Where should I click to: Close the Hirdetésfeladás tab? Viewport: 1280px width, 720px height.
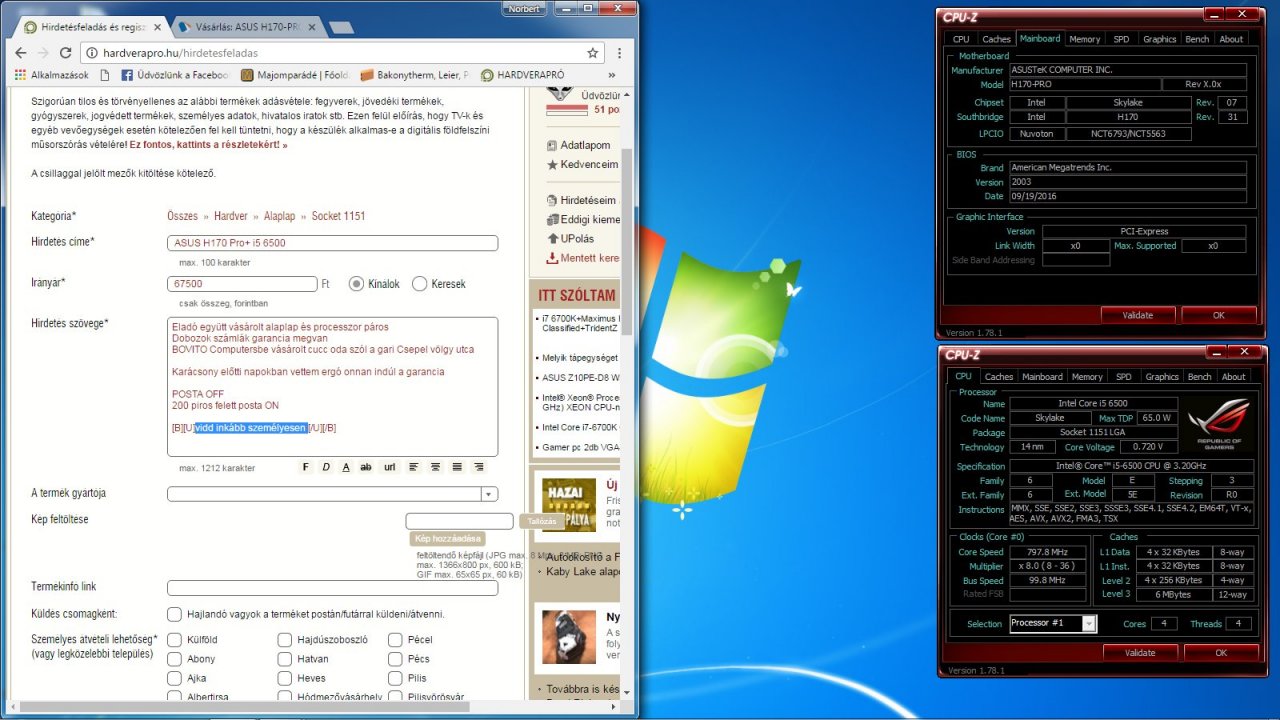(156, 27)
